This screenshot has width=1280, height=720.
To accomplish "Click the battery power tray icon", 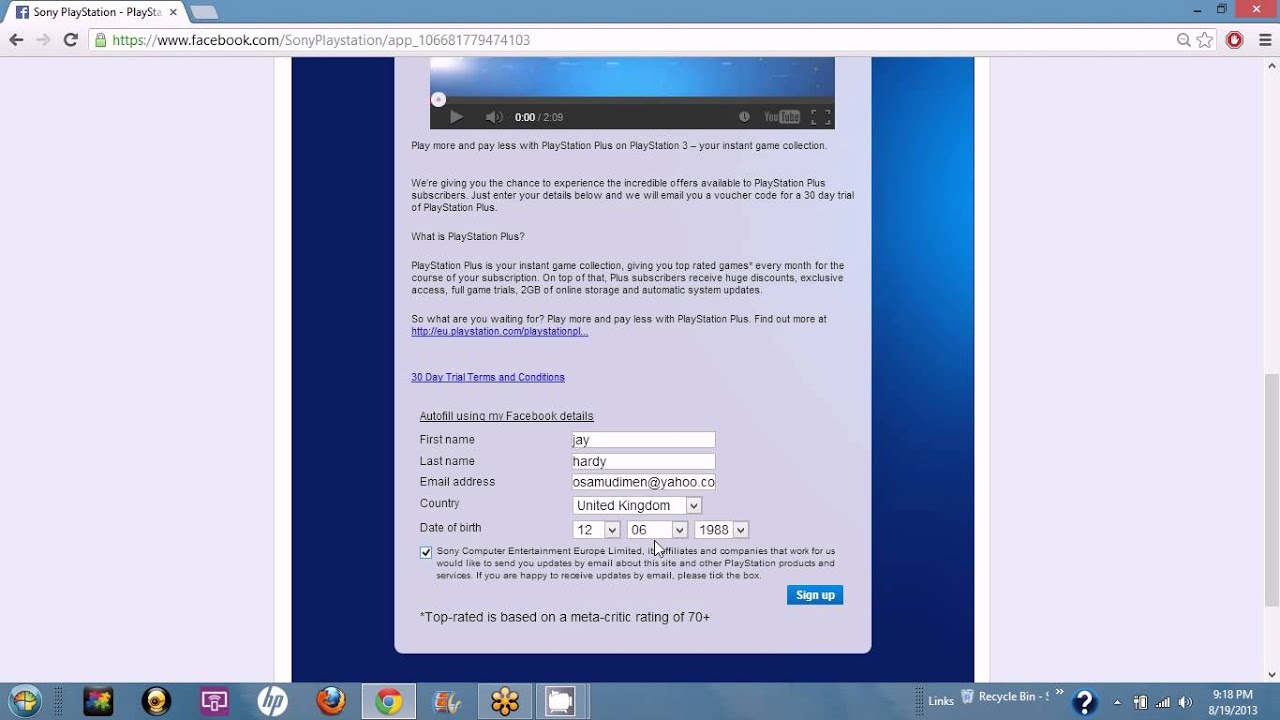I will tap(1140, 702).
